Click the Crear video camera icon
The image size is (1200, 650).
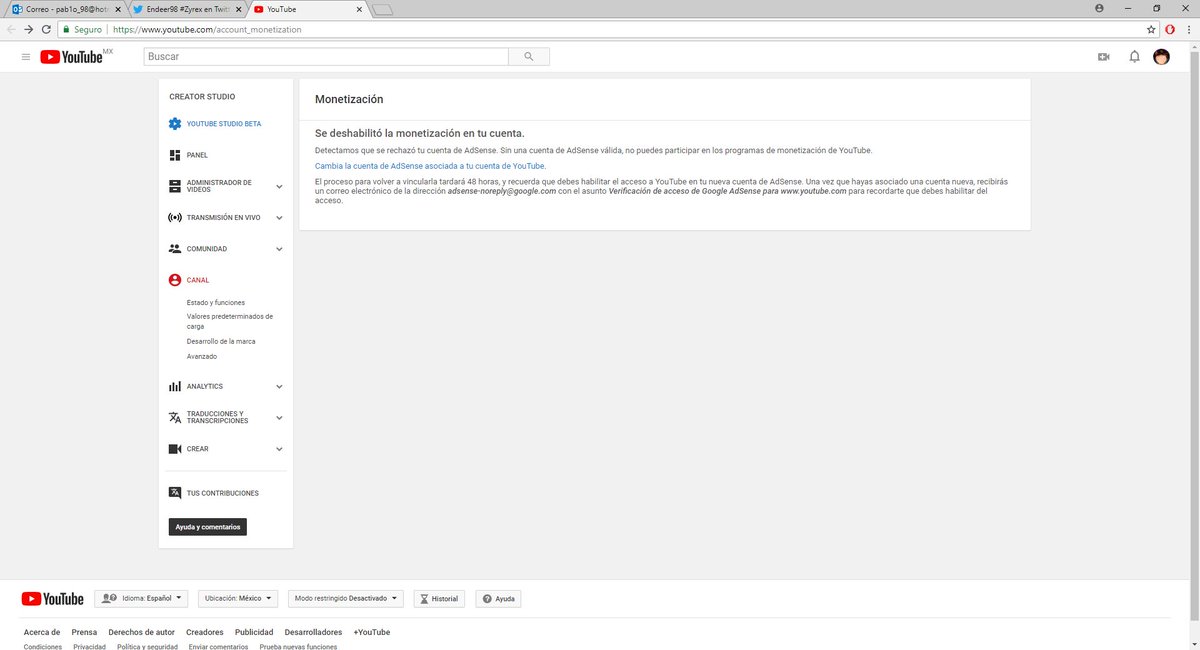click(x=175, y=449)
